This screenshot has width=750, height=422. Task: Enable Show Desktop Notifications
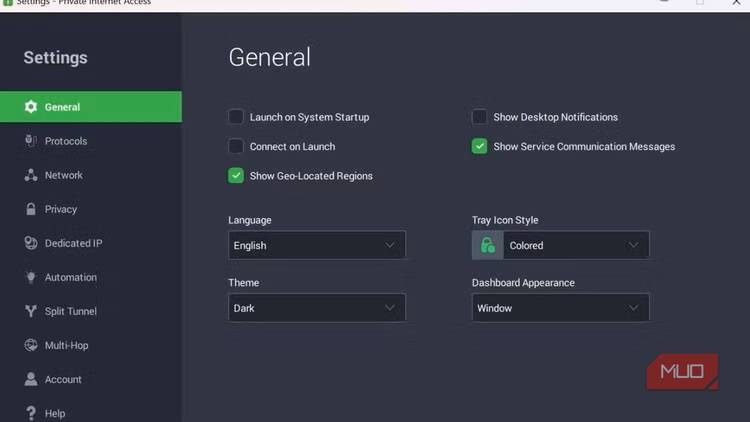click(x=479, y=117)
